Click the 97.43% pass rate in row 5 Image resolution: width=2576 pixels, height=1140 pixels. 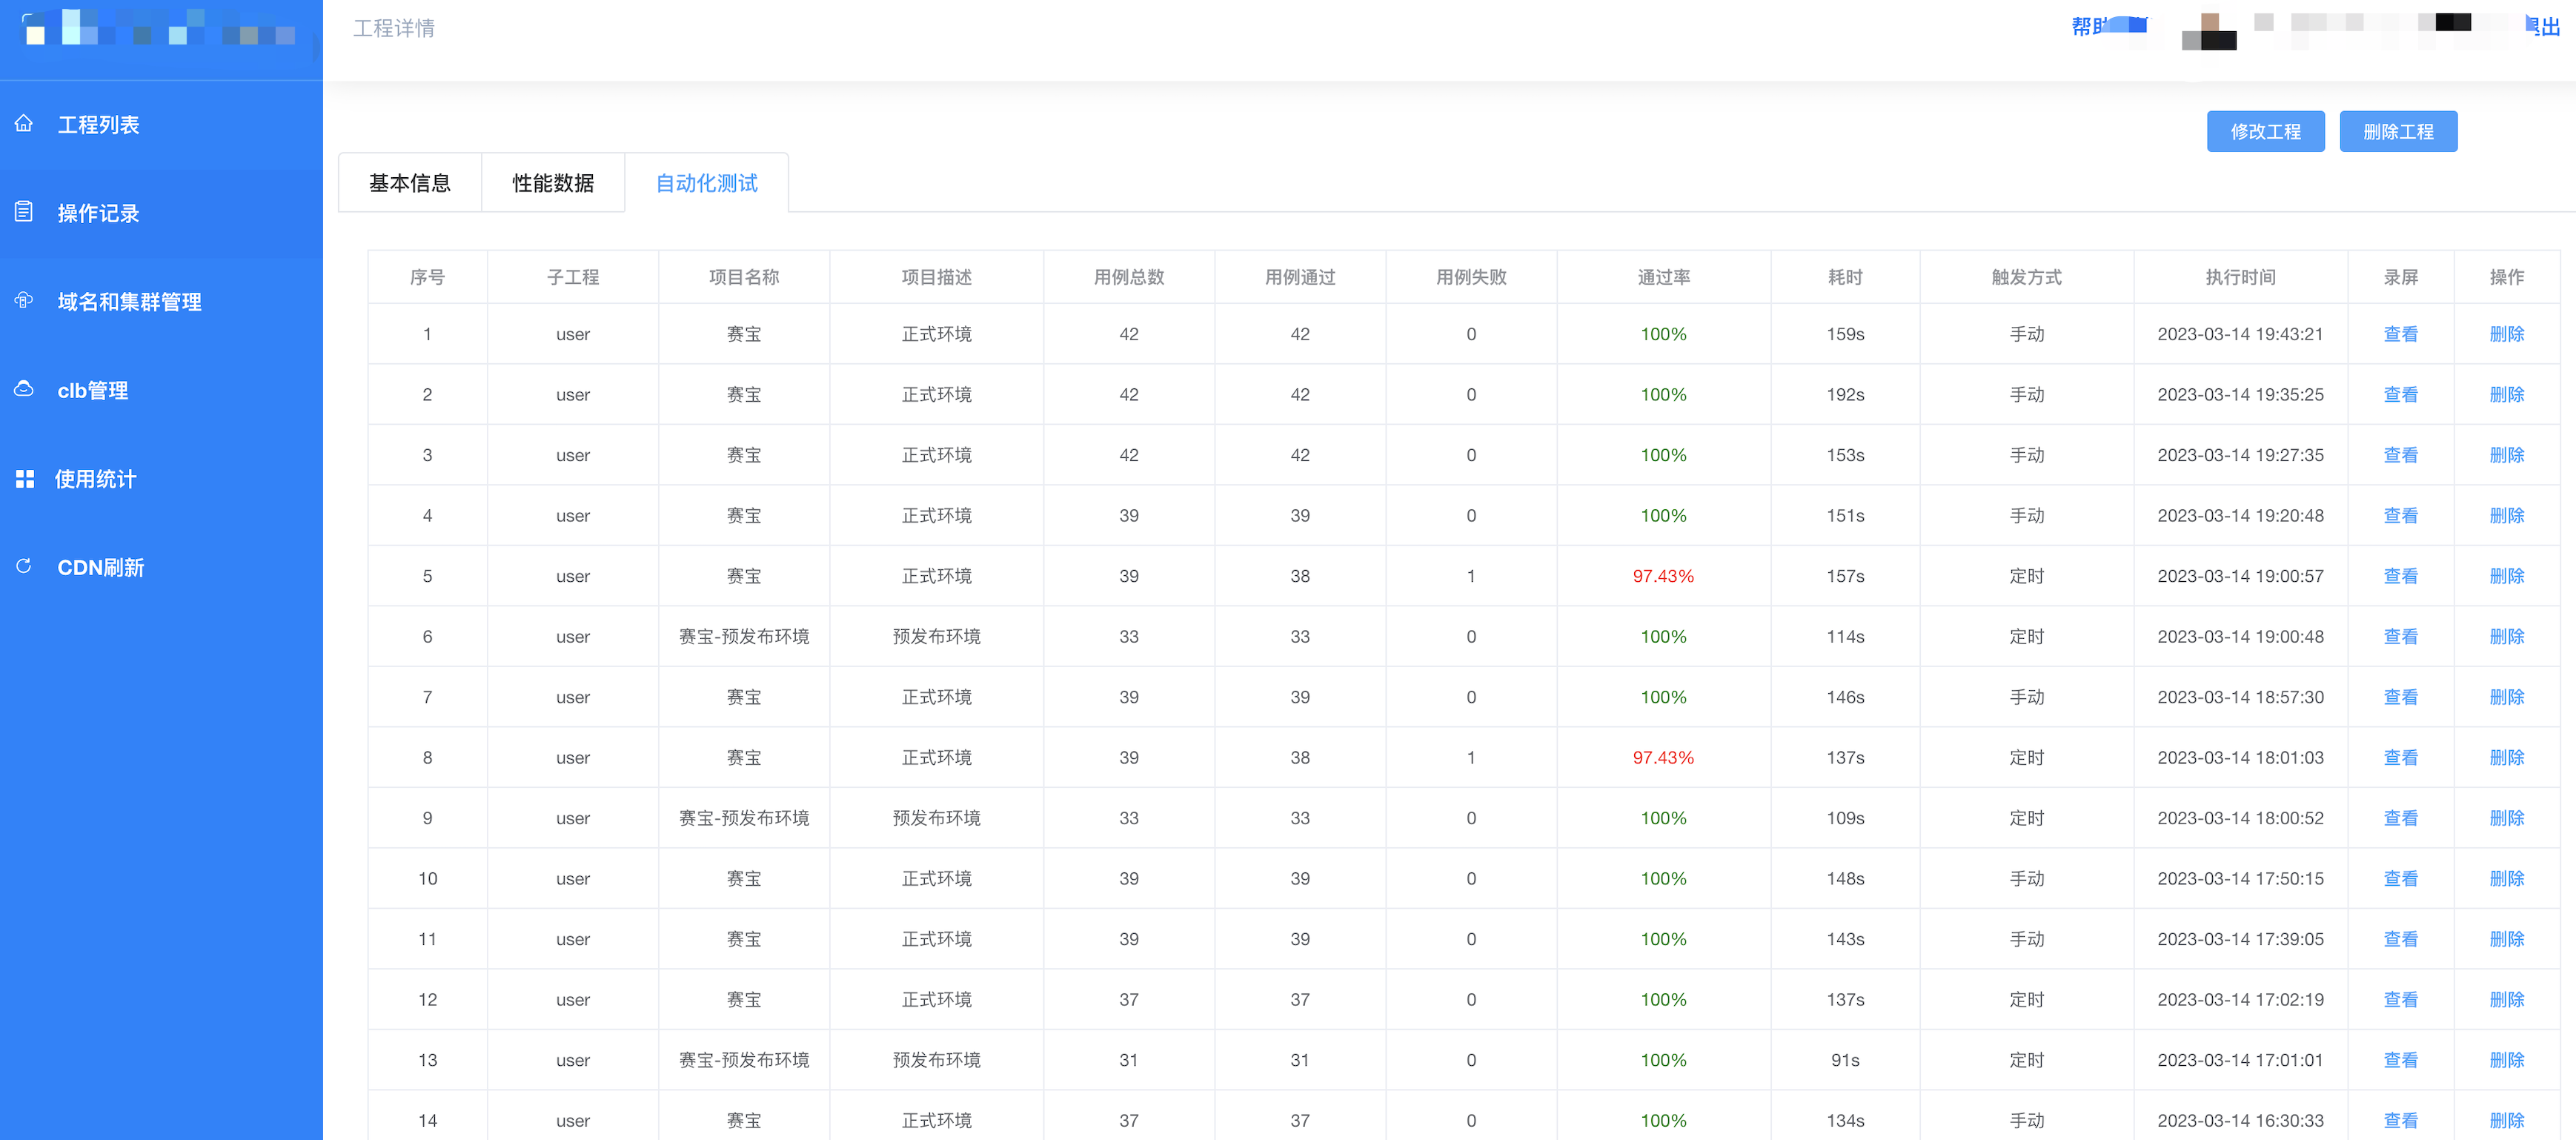(1662, 576)
